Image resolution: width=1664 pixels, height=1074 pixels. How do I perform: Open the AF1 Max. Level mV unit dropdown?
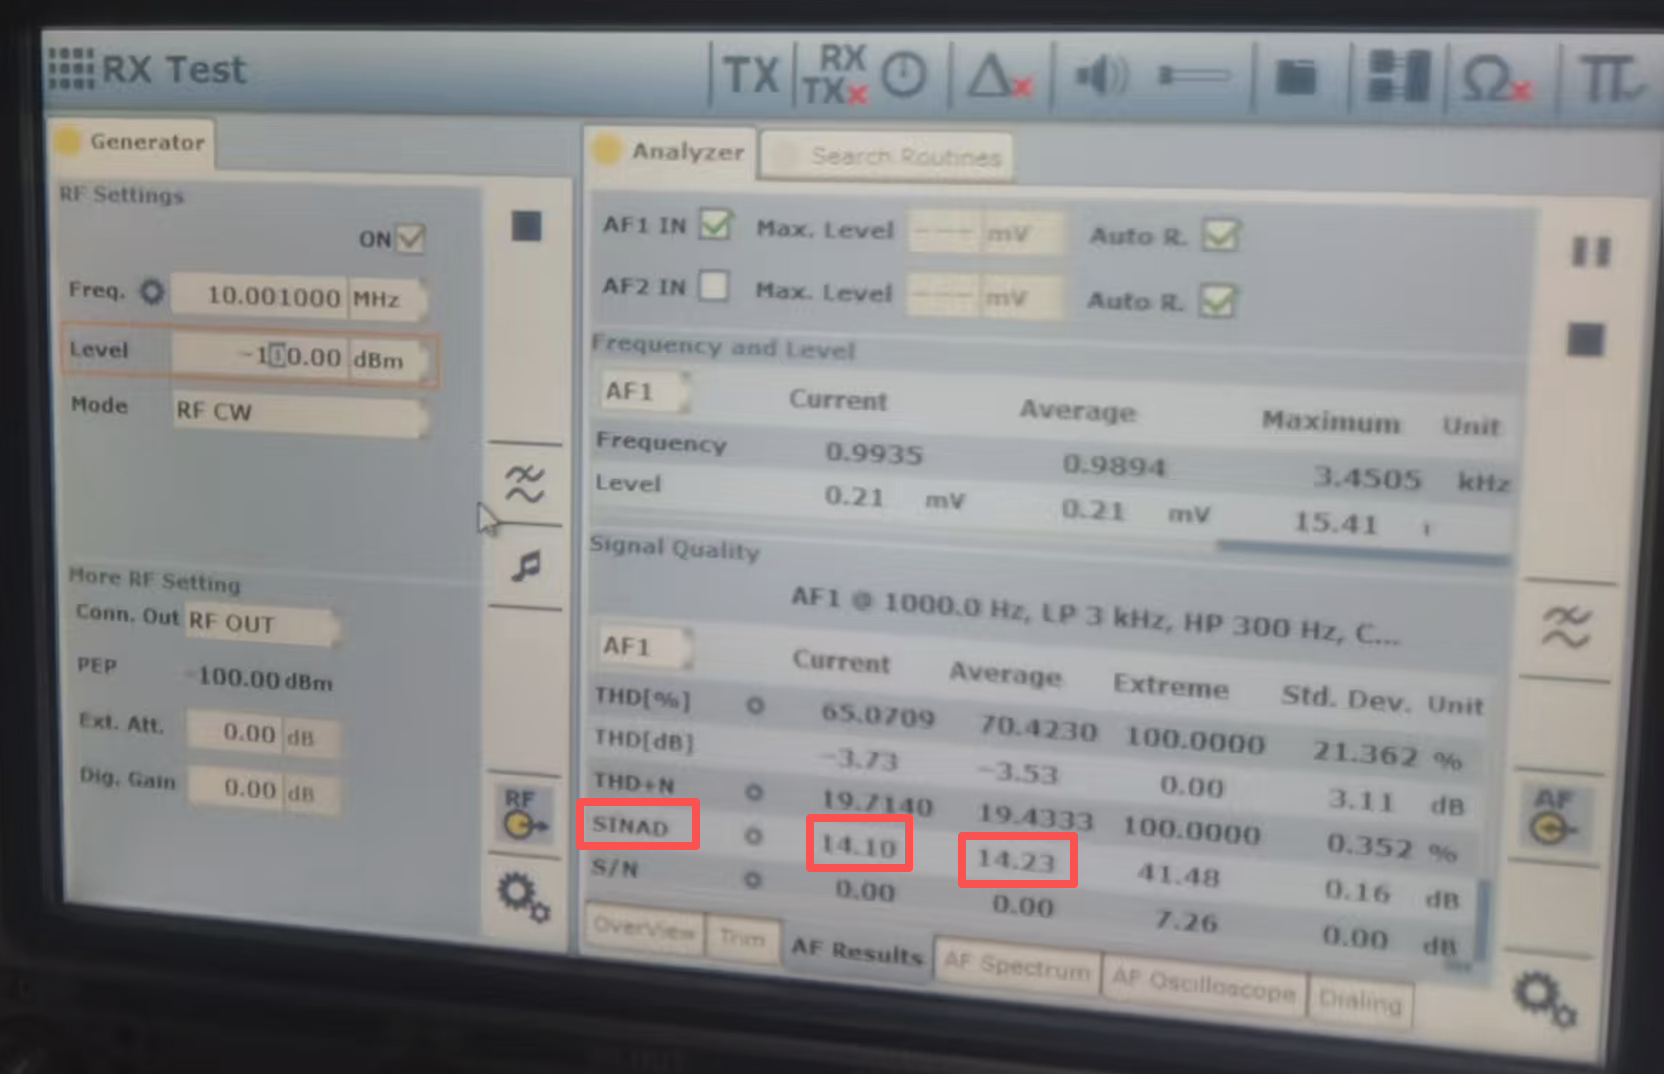tap(1021, 235)
